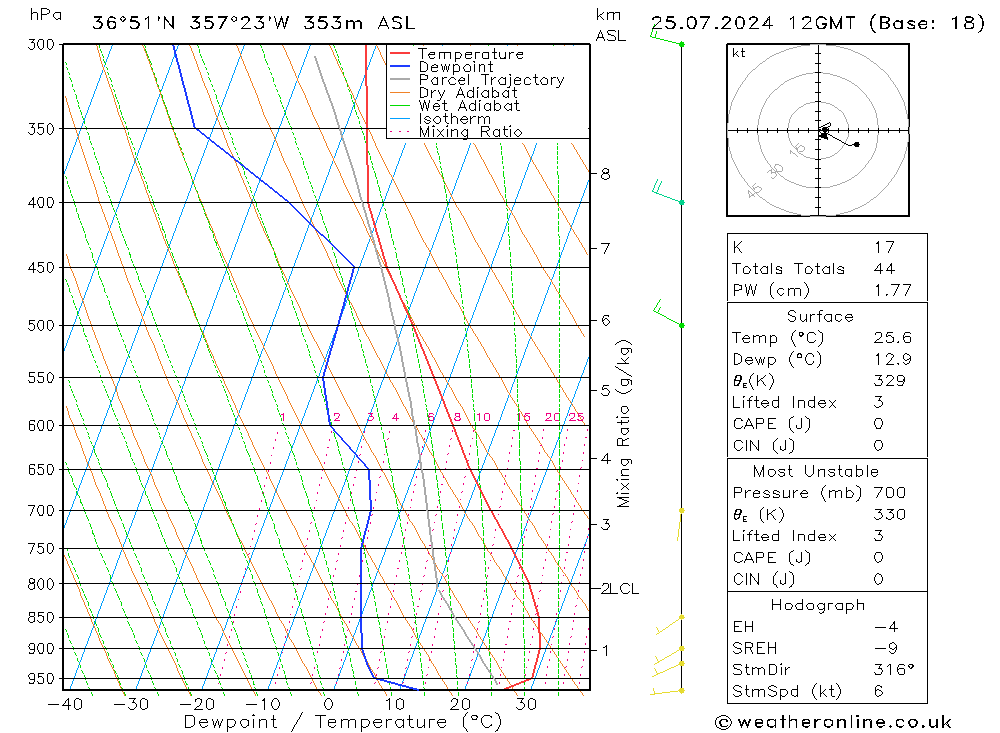This screenshot has height=733, width=1000.
Task: Click the 'kt' unit label in hodograph
Action: 739,53
